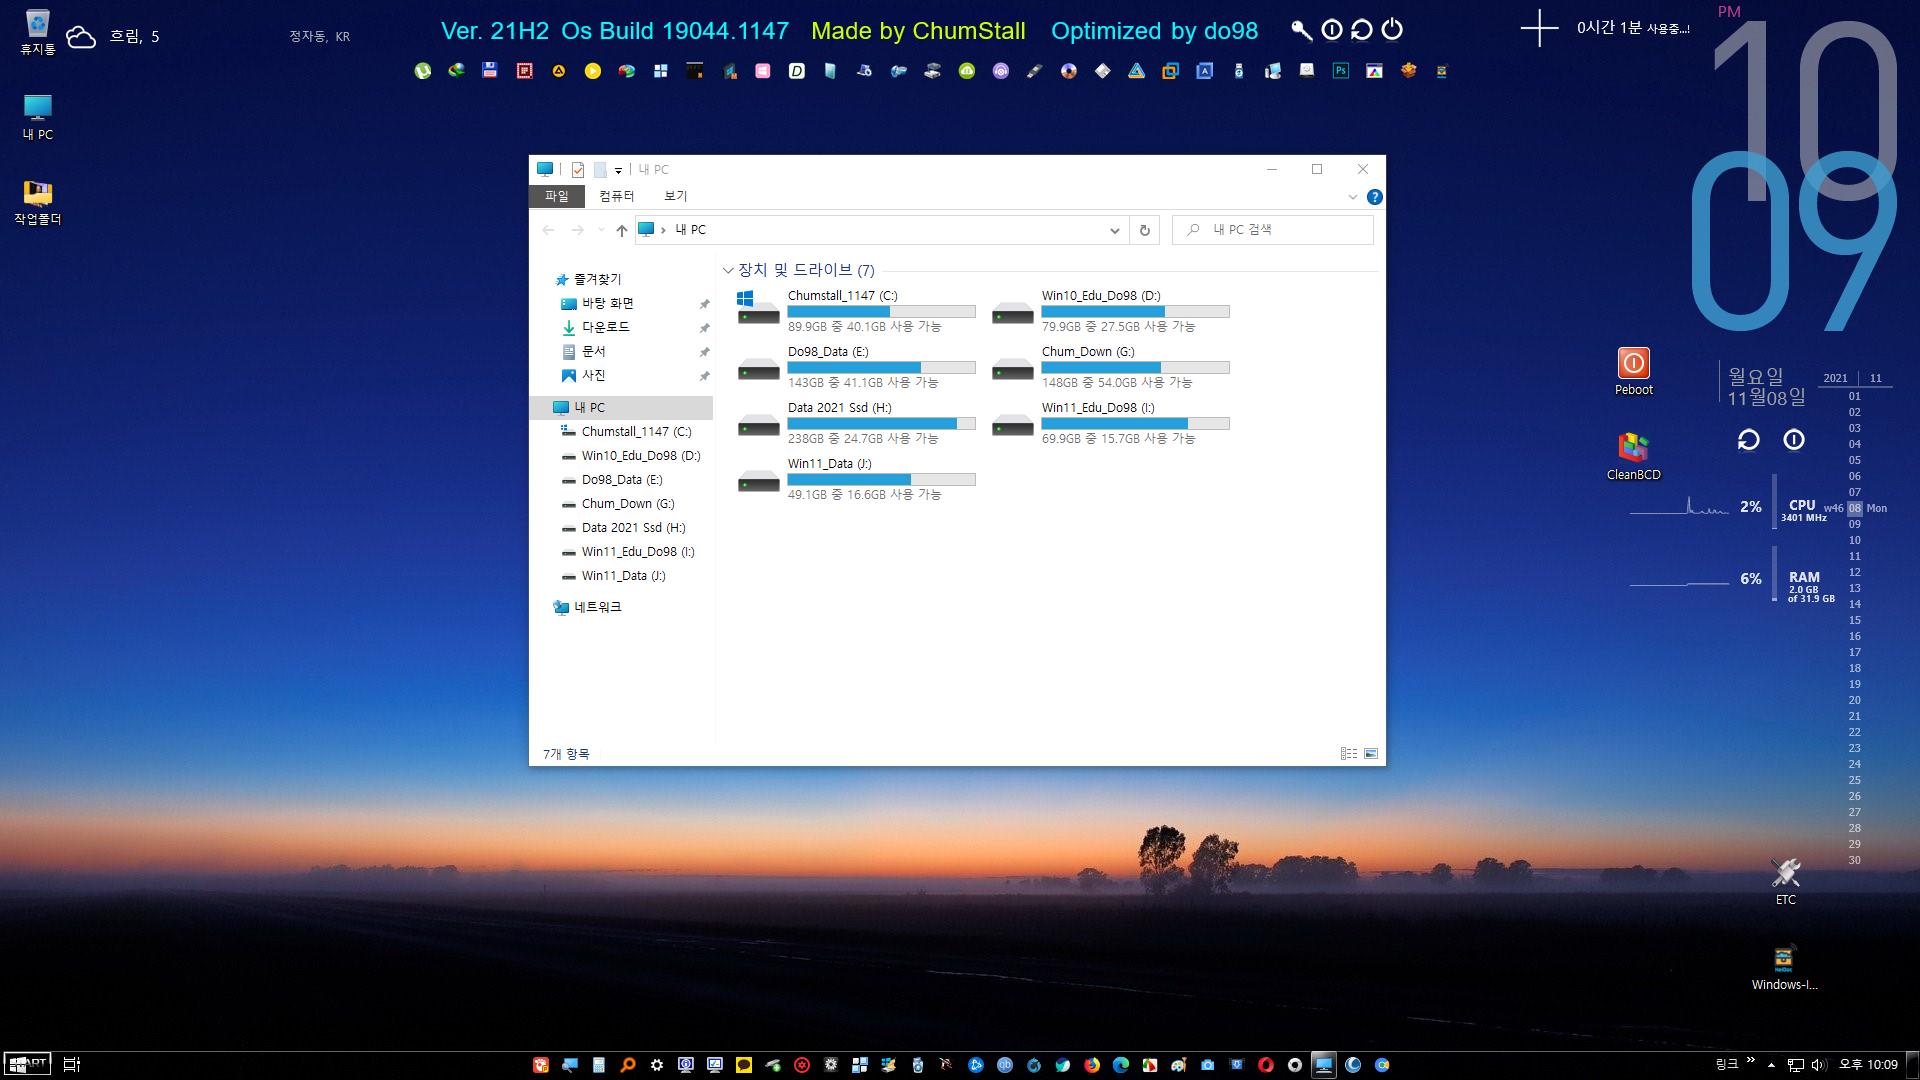Select 문서 in navigation pane
The height and width of the screenshot is (1080, 1920).
pyautogui.click(x=593, y=351)
